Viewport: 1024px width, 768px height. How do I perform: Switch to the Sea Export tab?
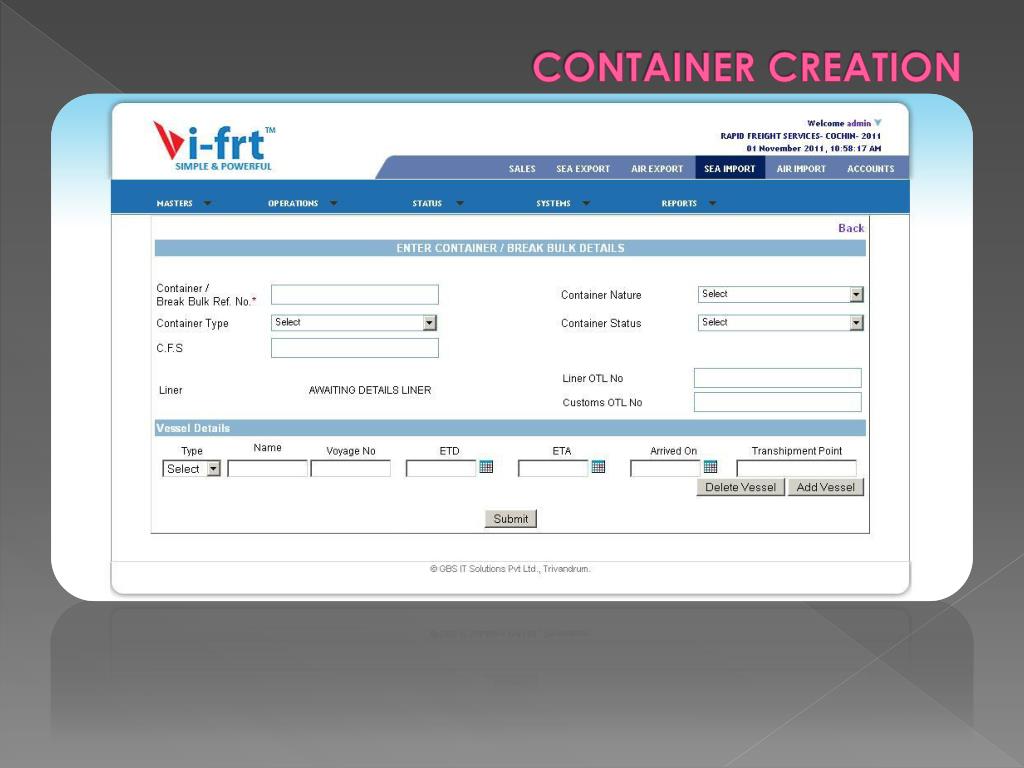pyautogui.click(x=583, y=168)
